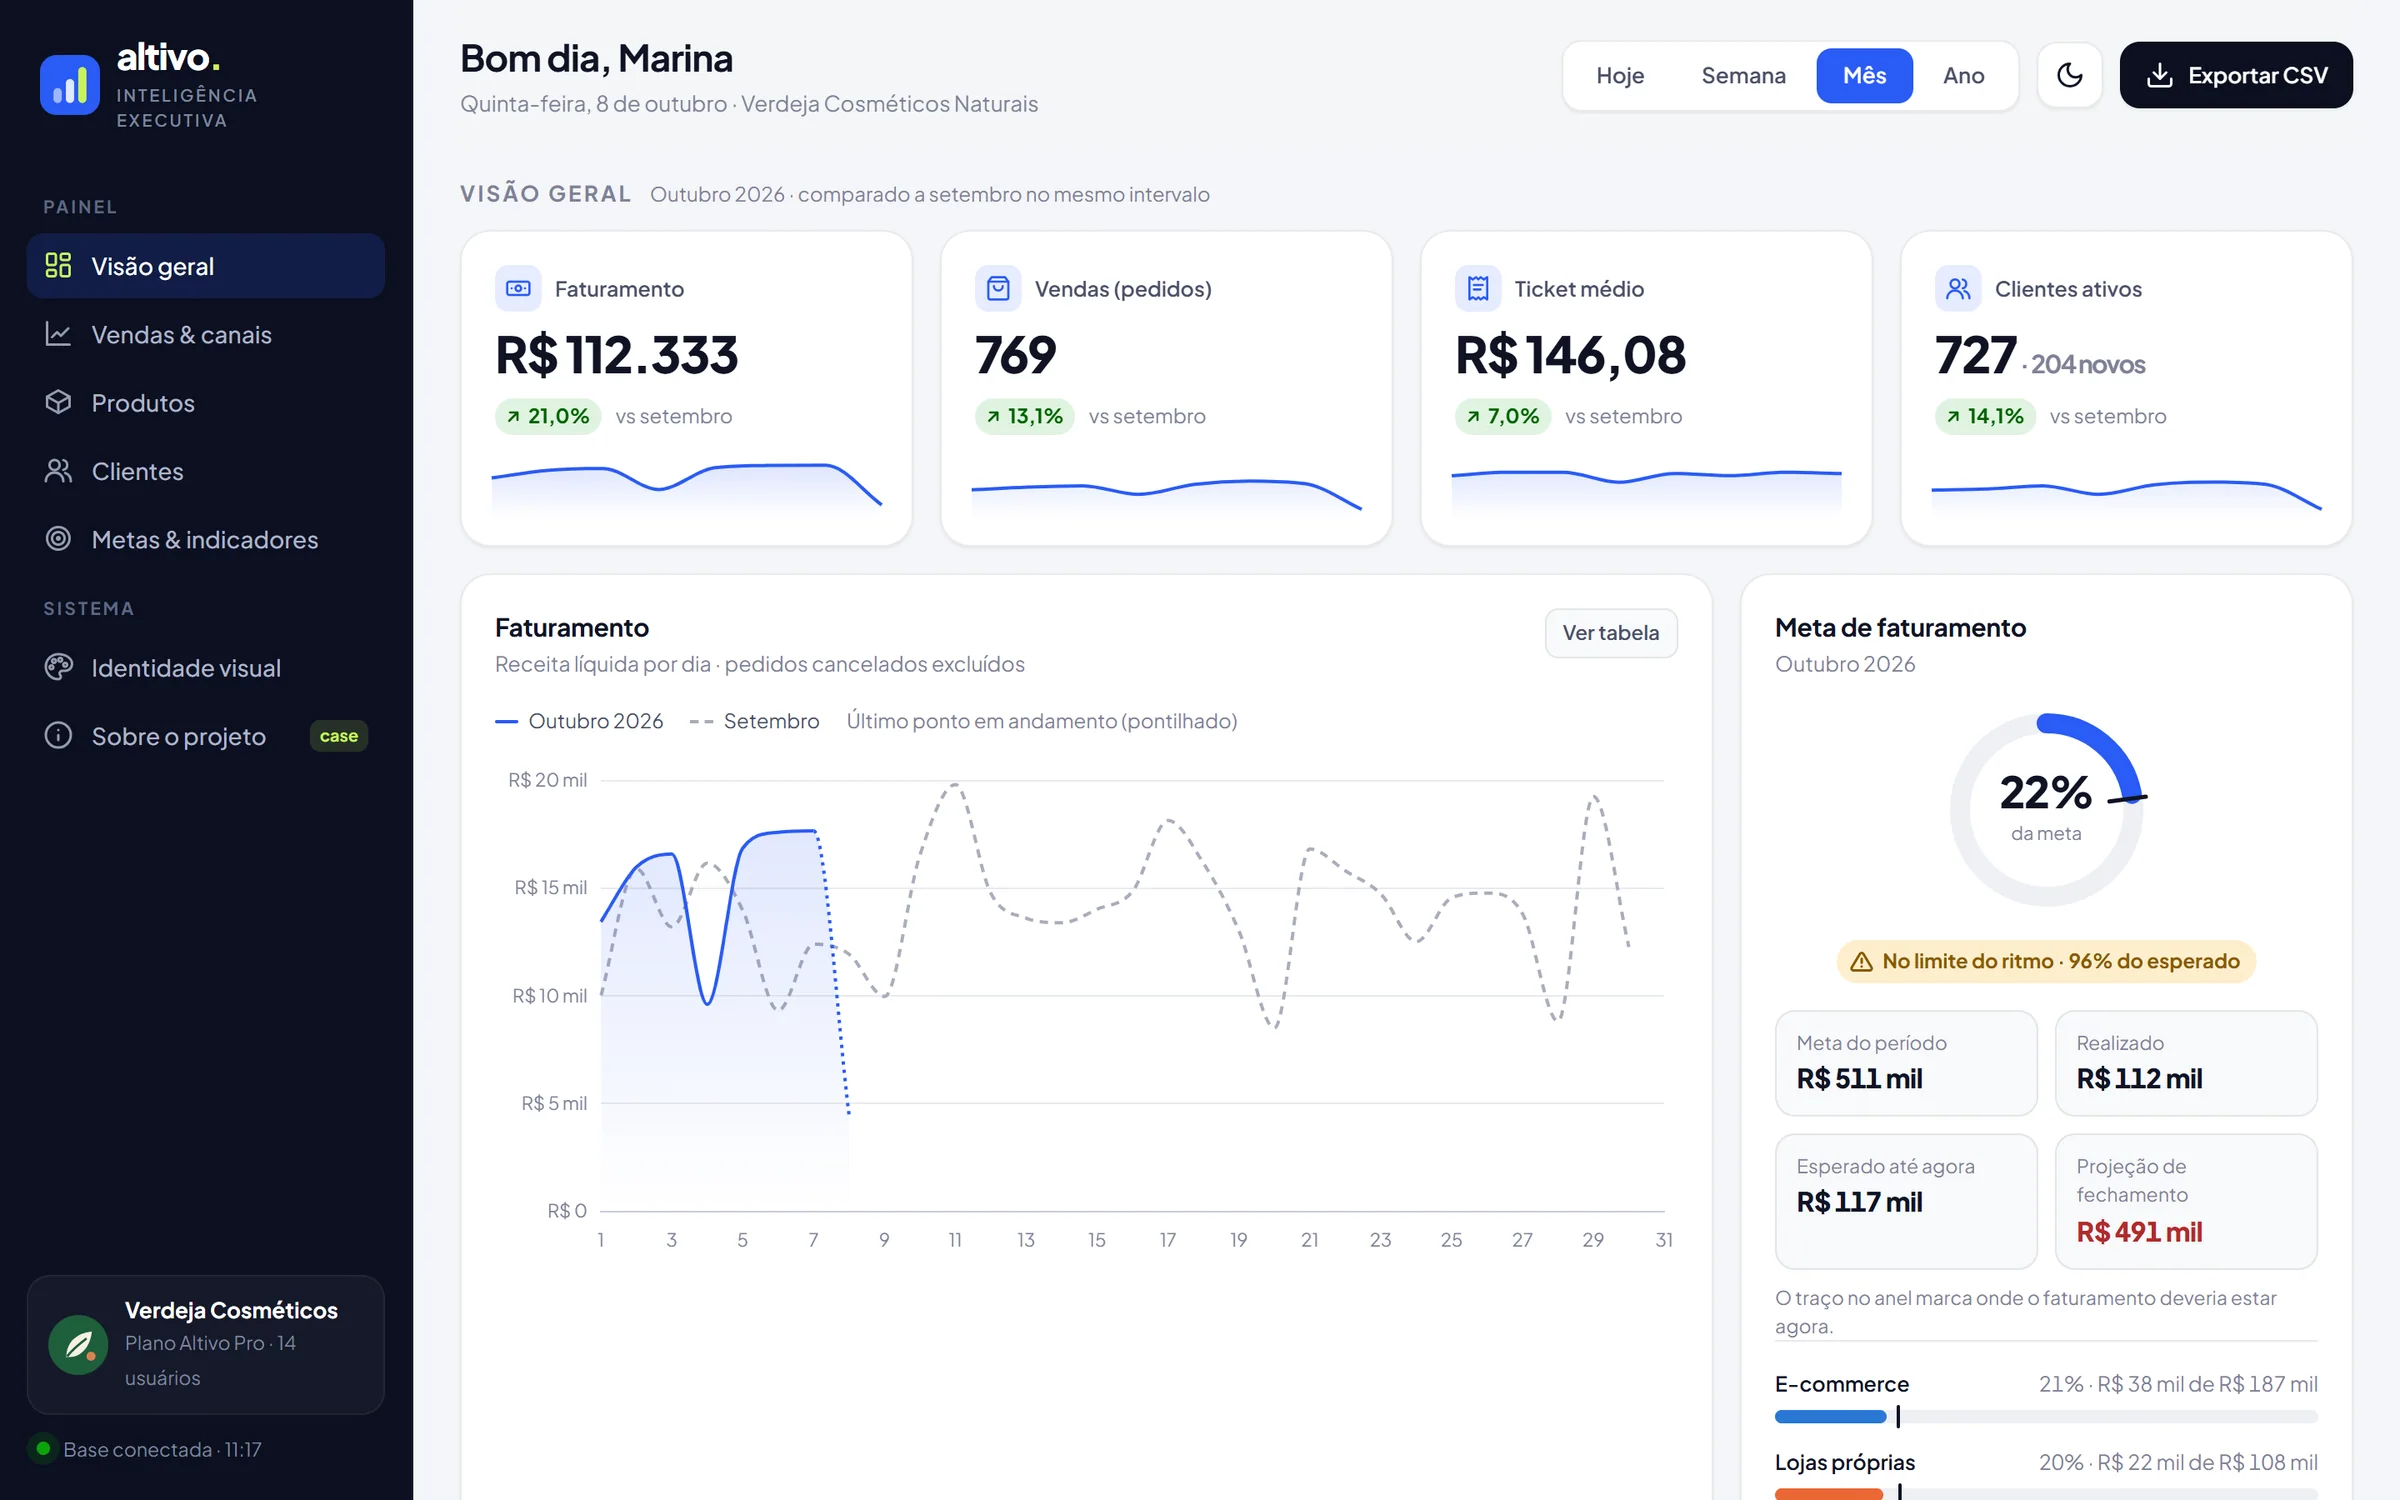The height and width of the screenshot is (1500, 2400).
Task: Click the warning triangle in ritmo badge
Action: (x=1861, y=962)
